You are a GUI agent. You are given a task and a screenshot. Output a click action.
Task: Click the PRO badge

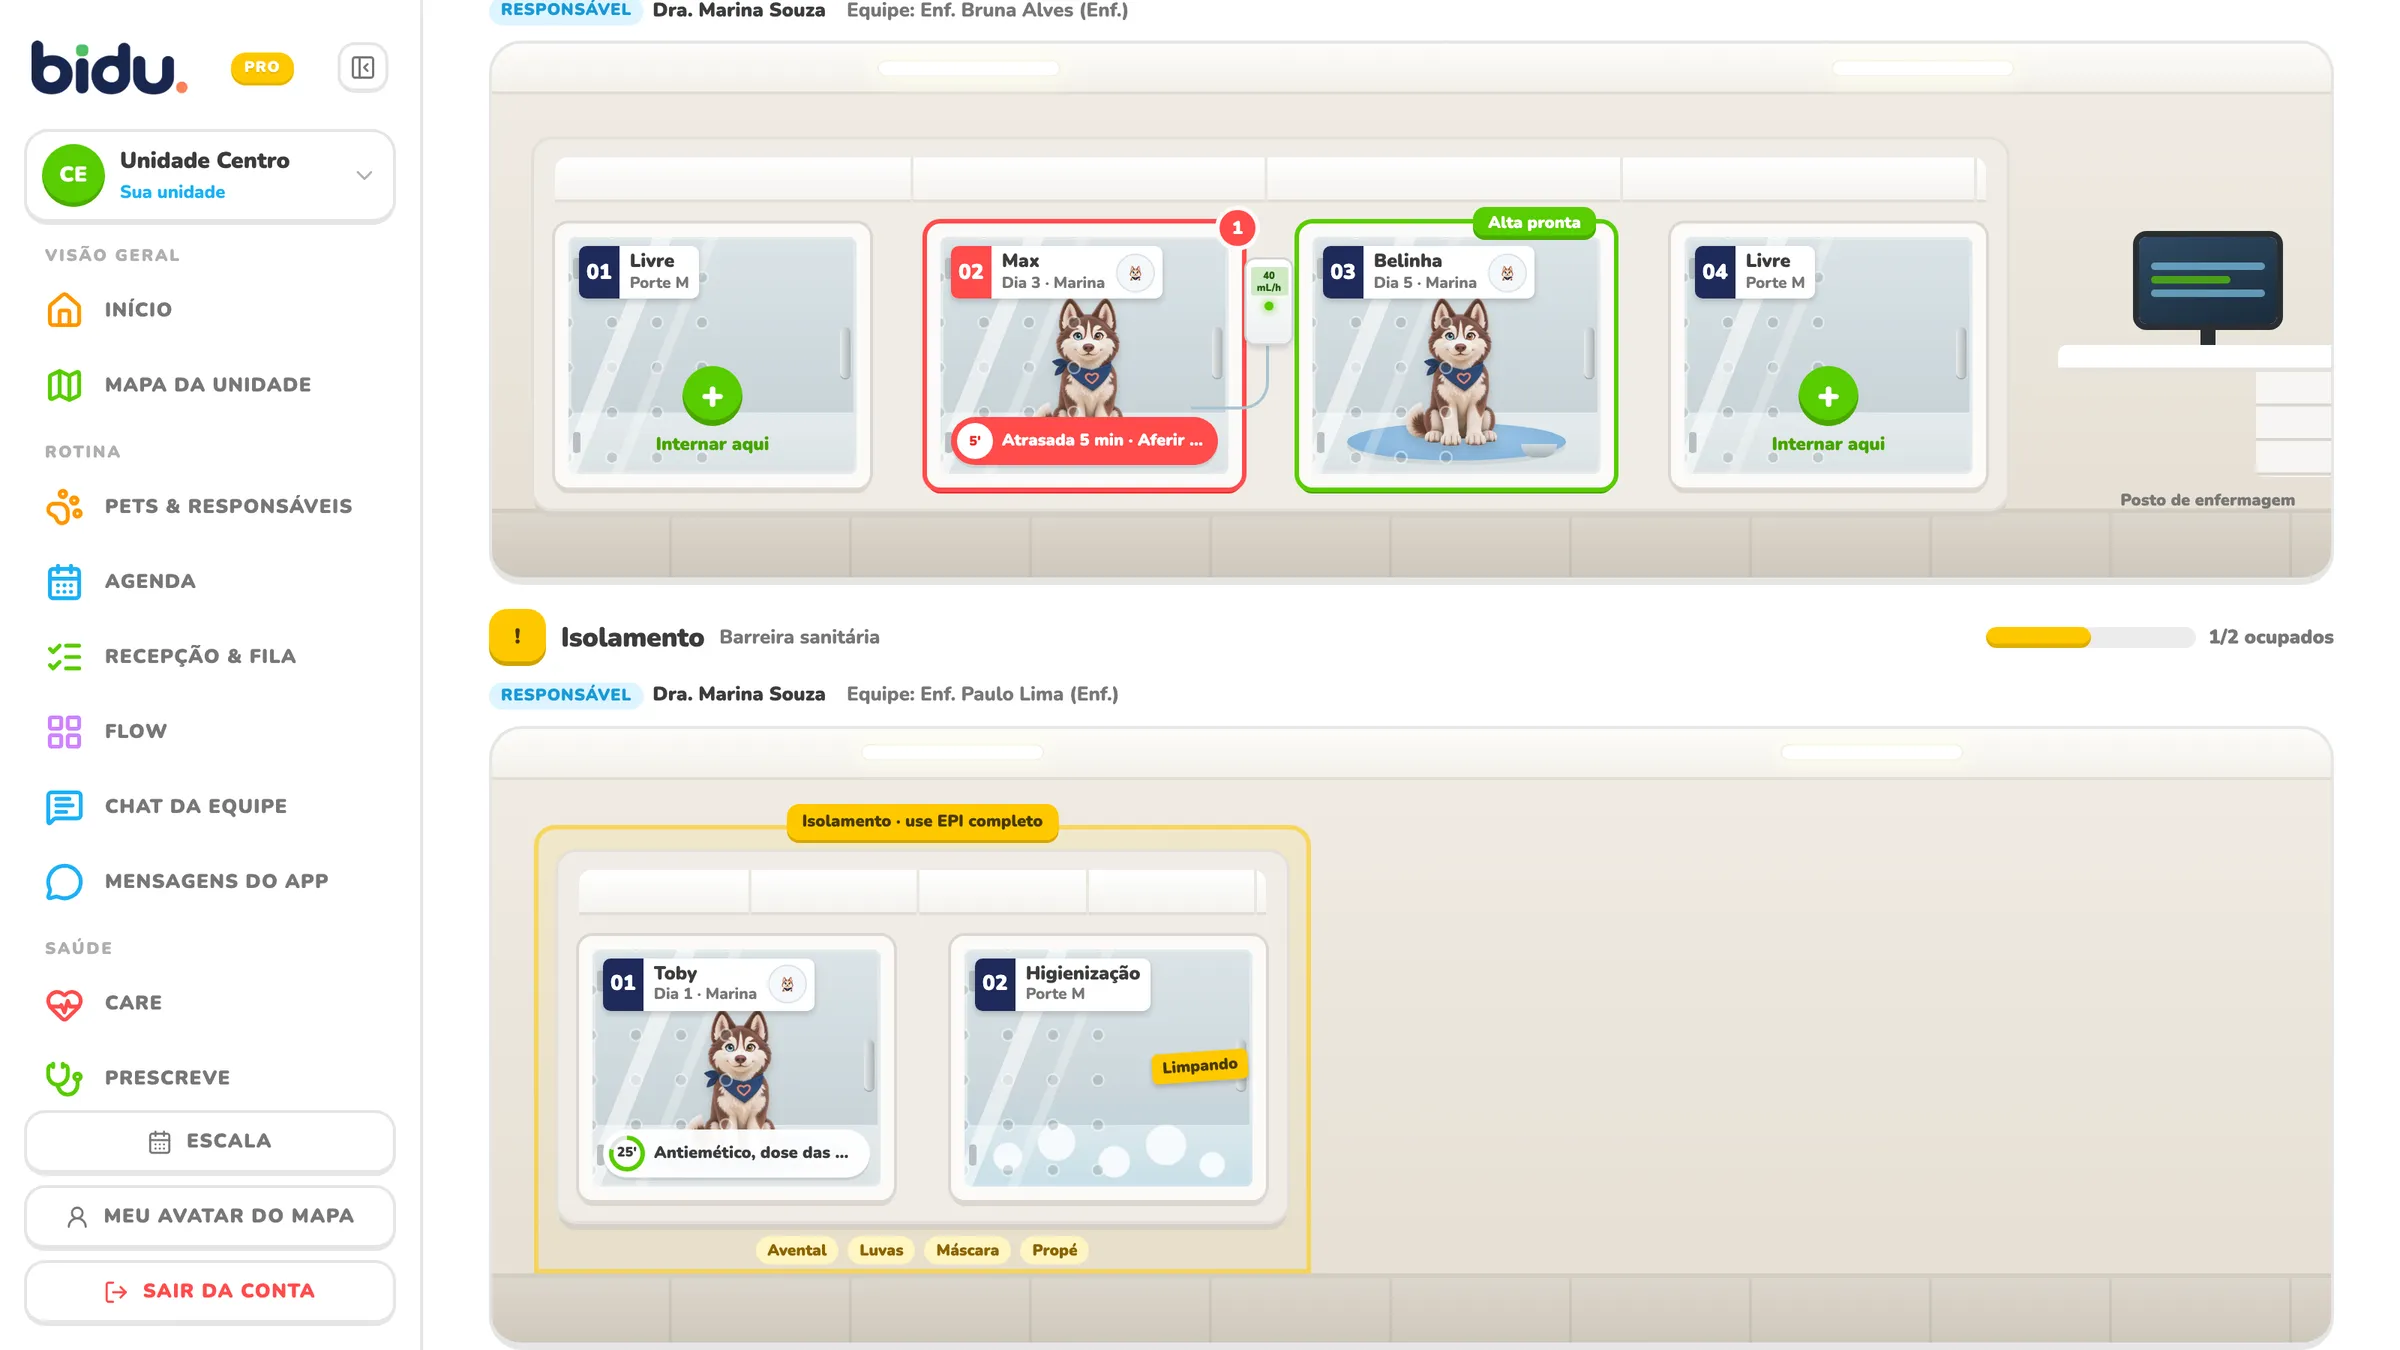pos(262,67)
